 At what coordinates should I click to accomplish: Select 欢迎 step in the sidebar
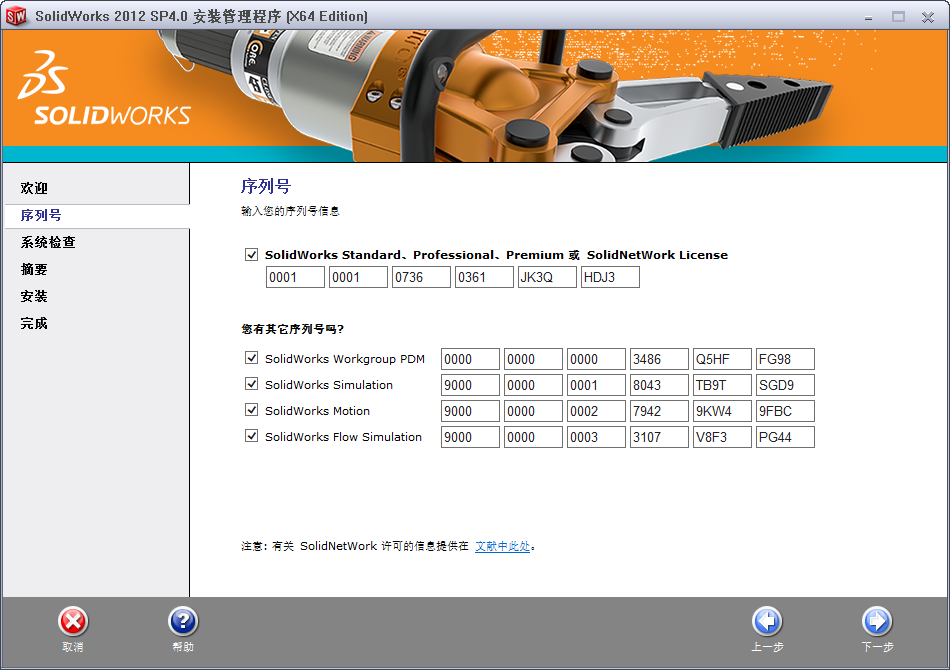[x=34, y=188]
